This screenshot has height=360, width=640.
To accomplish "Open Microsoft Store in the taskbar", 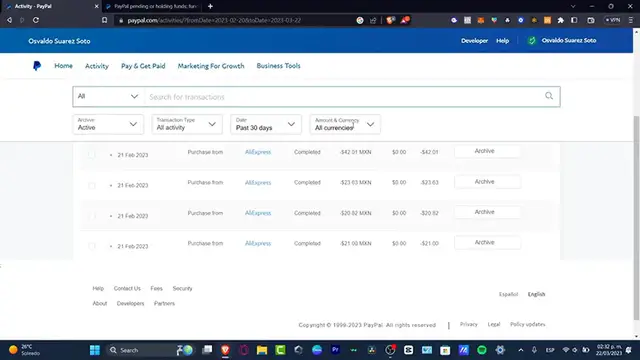I will click(445, 350).
